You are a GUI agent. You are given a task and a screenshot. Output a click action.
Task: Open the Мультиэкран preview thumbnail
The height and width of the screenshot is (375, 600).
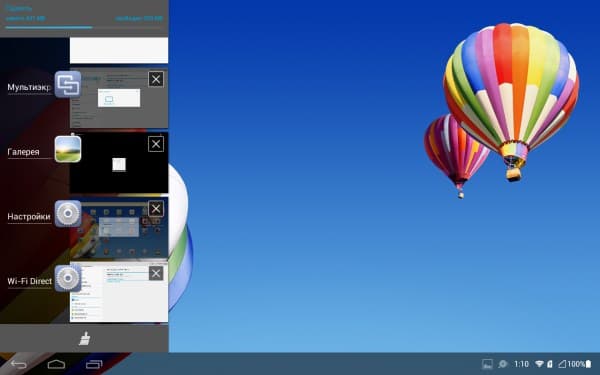[119, 98]
